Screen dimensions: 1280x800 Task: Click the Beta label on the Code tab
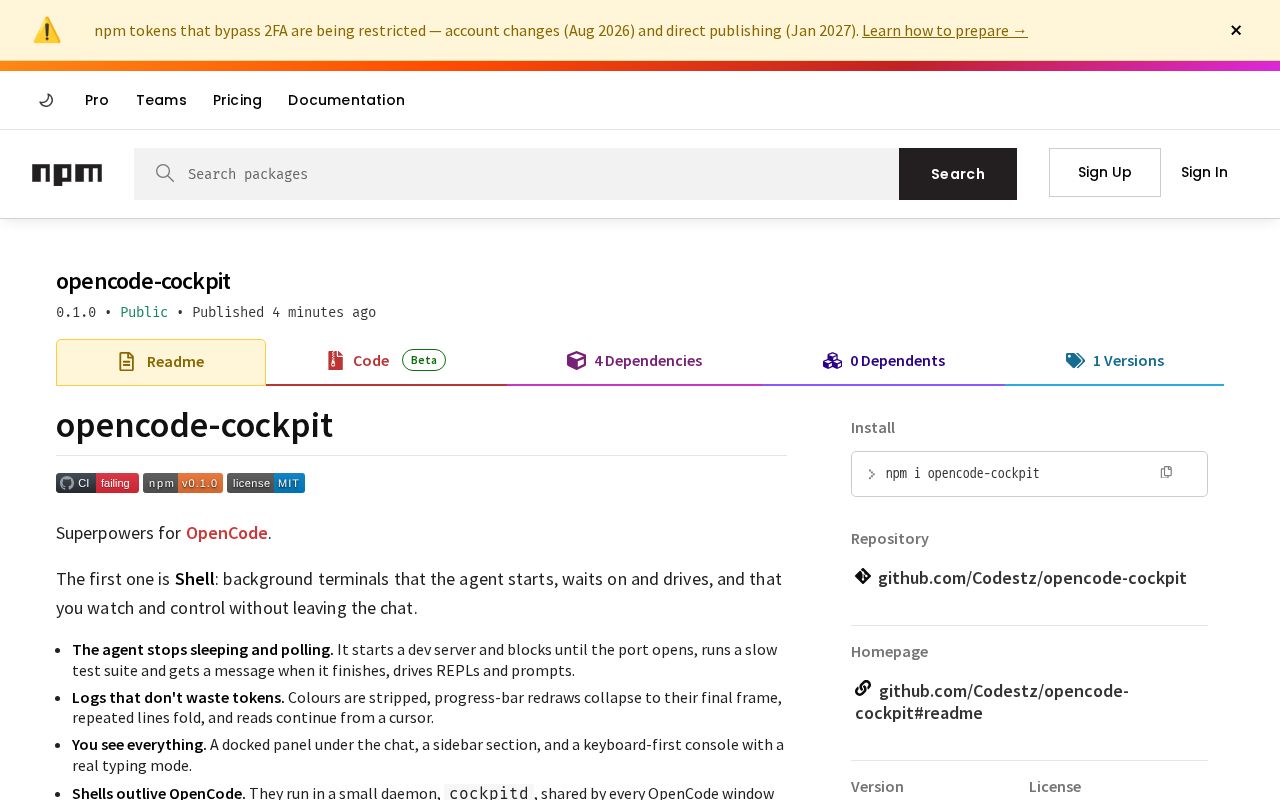tap(424, 360)
